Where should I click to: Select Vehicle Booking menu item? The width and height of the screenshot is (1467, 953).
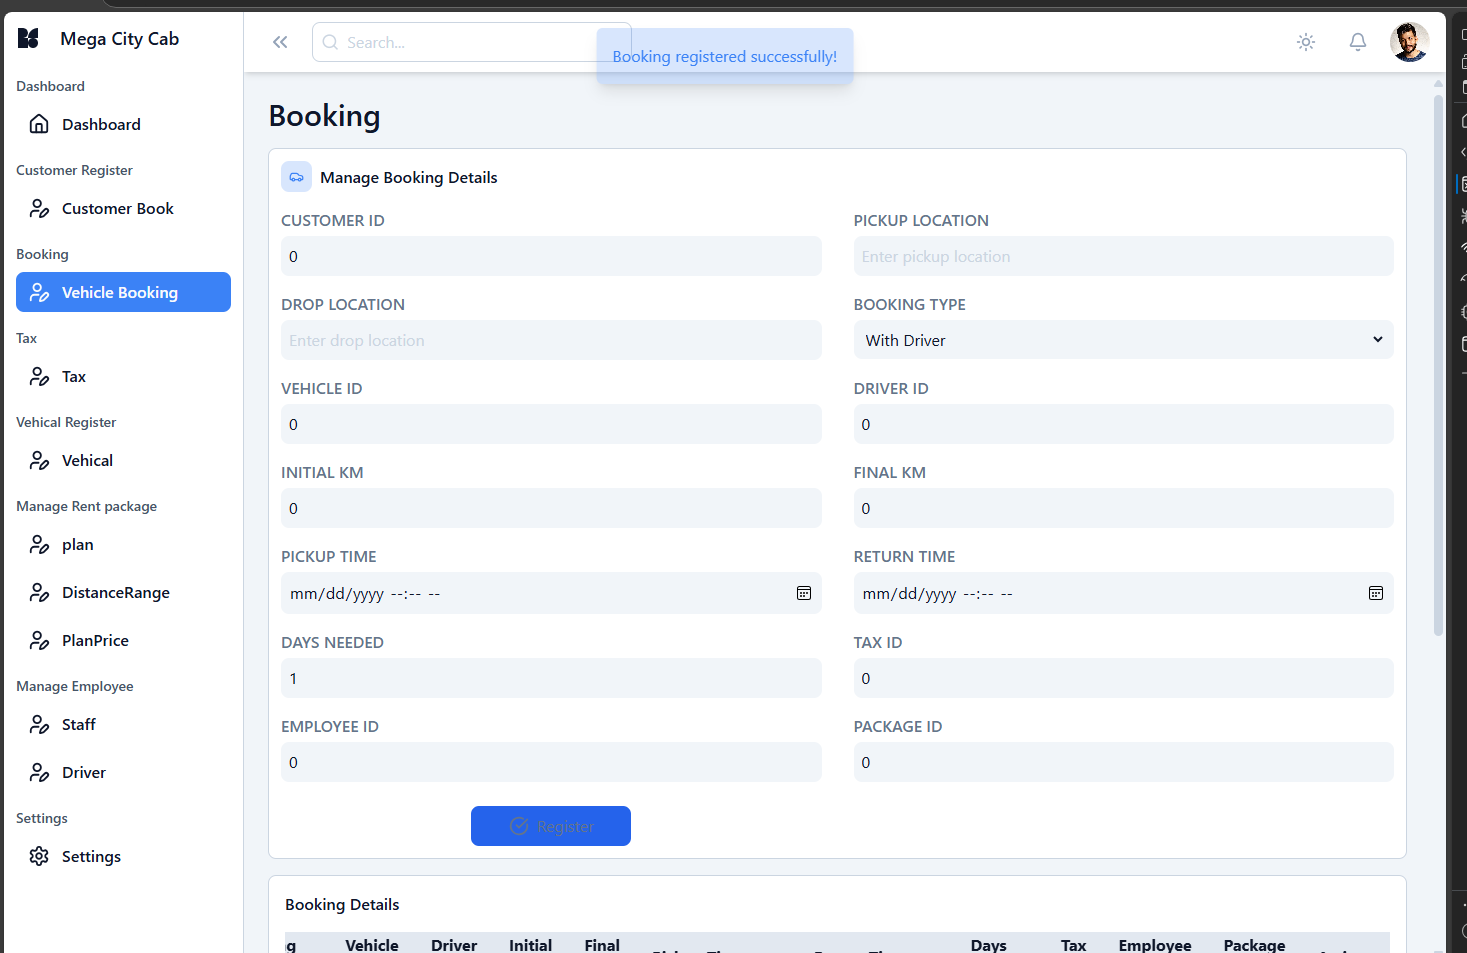123,292
